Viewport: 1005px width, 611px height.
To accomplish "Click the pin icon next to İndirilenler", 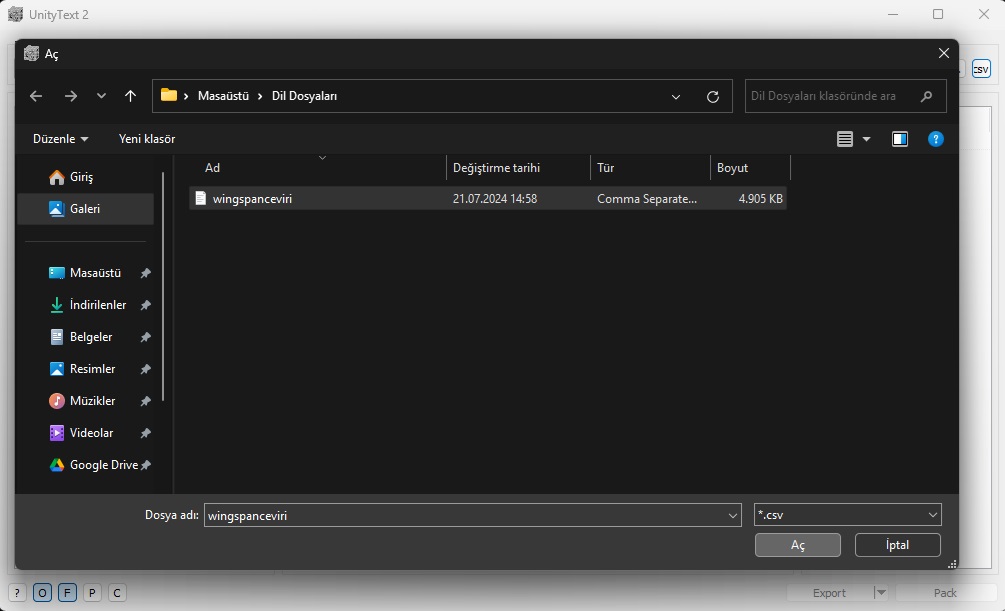I will pyautogui.click(x=145, y=305).
